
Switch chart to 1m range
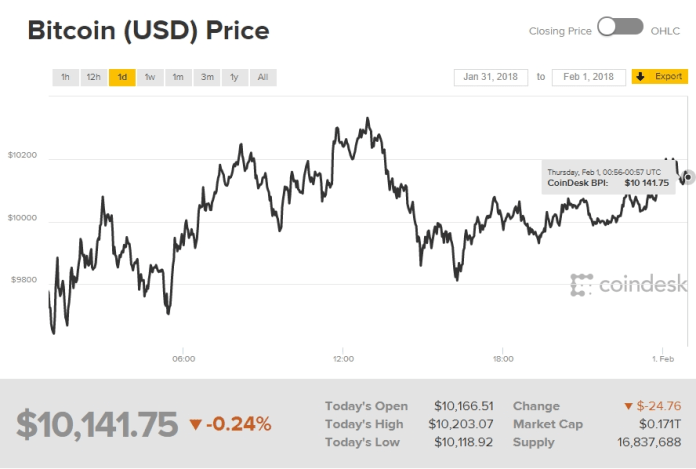[x=178, y=77]
